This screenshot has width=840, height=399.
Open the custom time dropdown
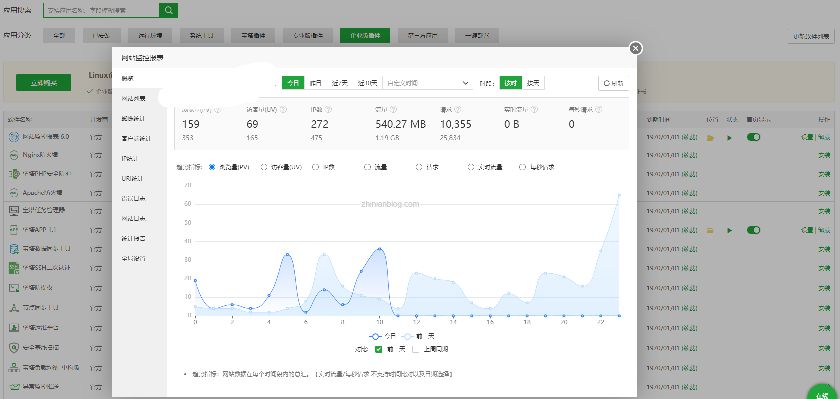tap(427, 83)
